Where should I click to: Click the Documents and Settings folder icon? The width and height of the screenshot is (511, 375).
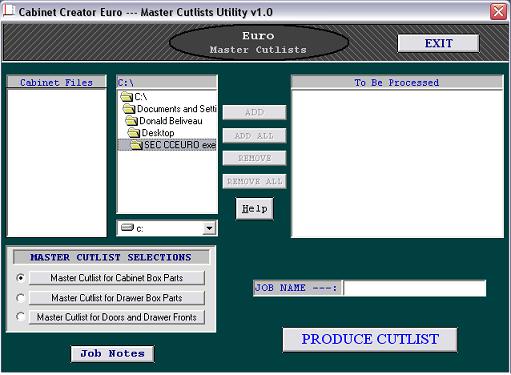pyautogui.click(x=129, y=109)
